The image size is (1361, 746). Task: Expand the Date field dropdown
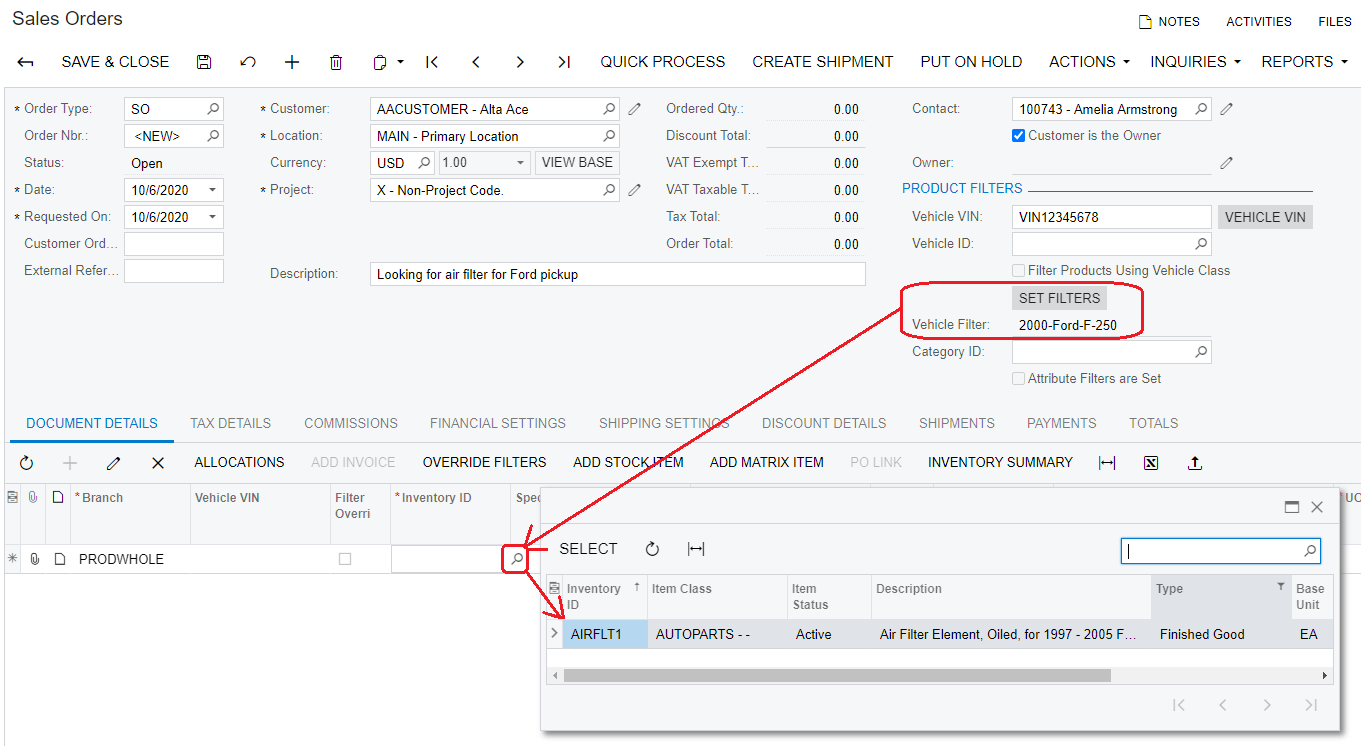[212, 190]
